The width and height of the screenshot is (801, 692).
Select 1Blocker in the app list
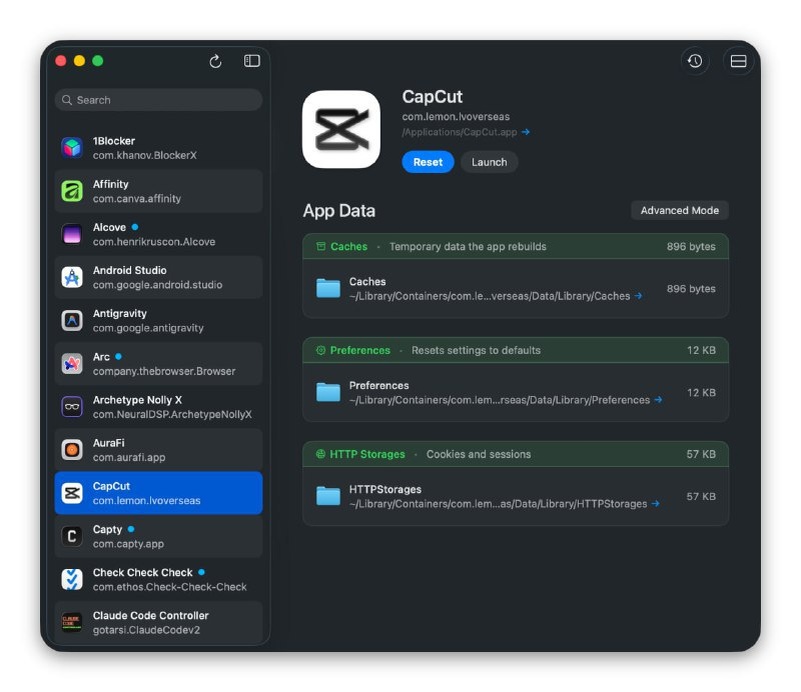(158, 148)
